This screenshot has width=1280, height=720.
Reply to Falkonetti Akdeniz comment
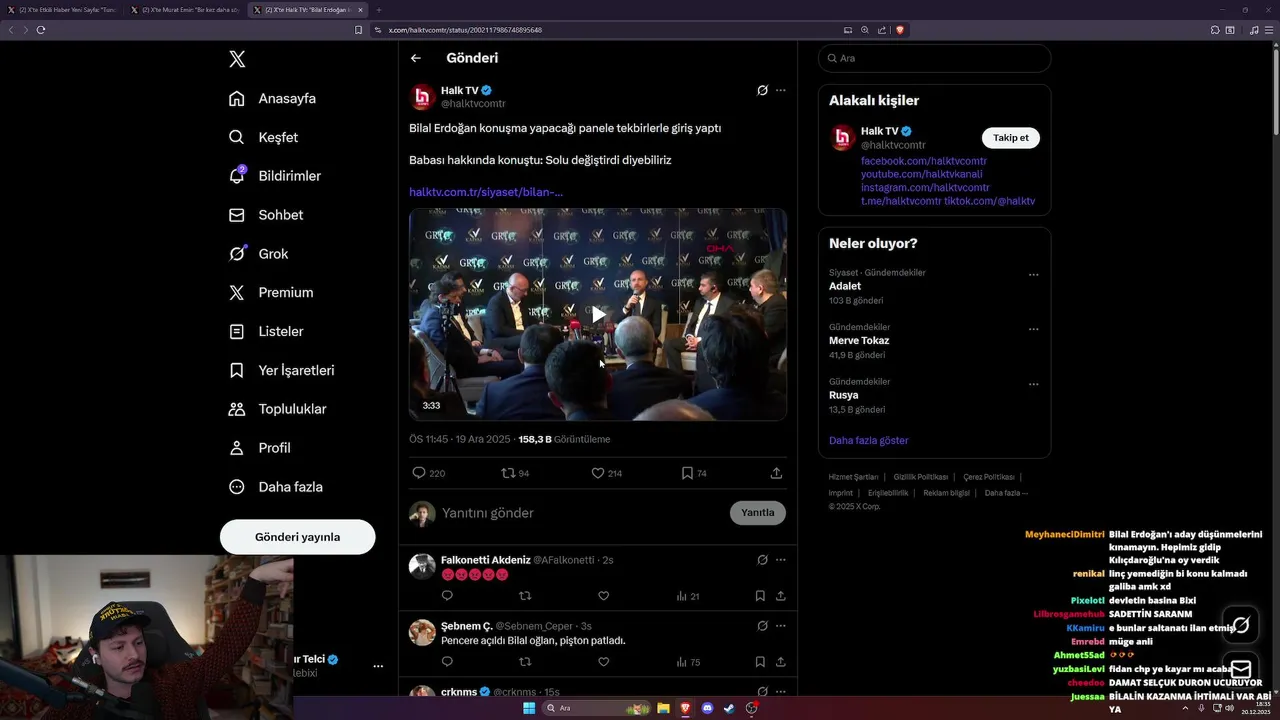(x=447, y=596)
